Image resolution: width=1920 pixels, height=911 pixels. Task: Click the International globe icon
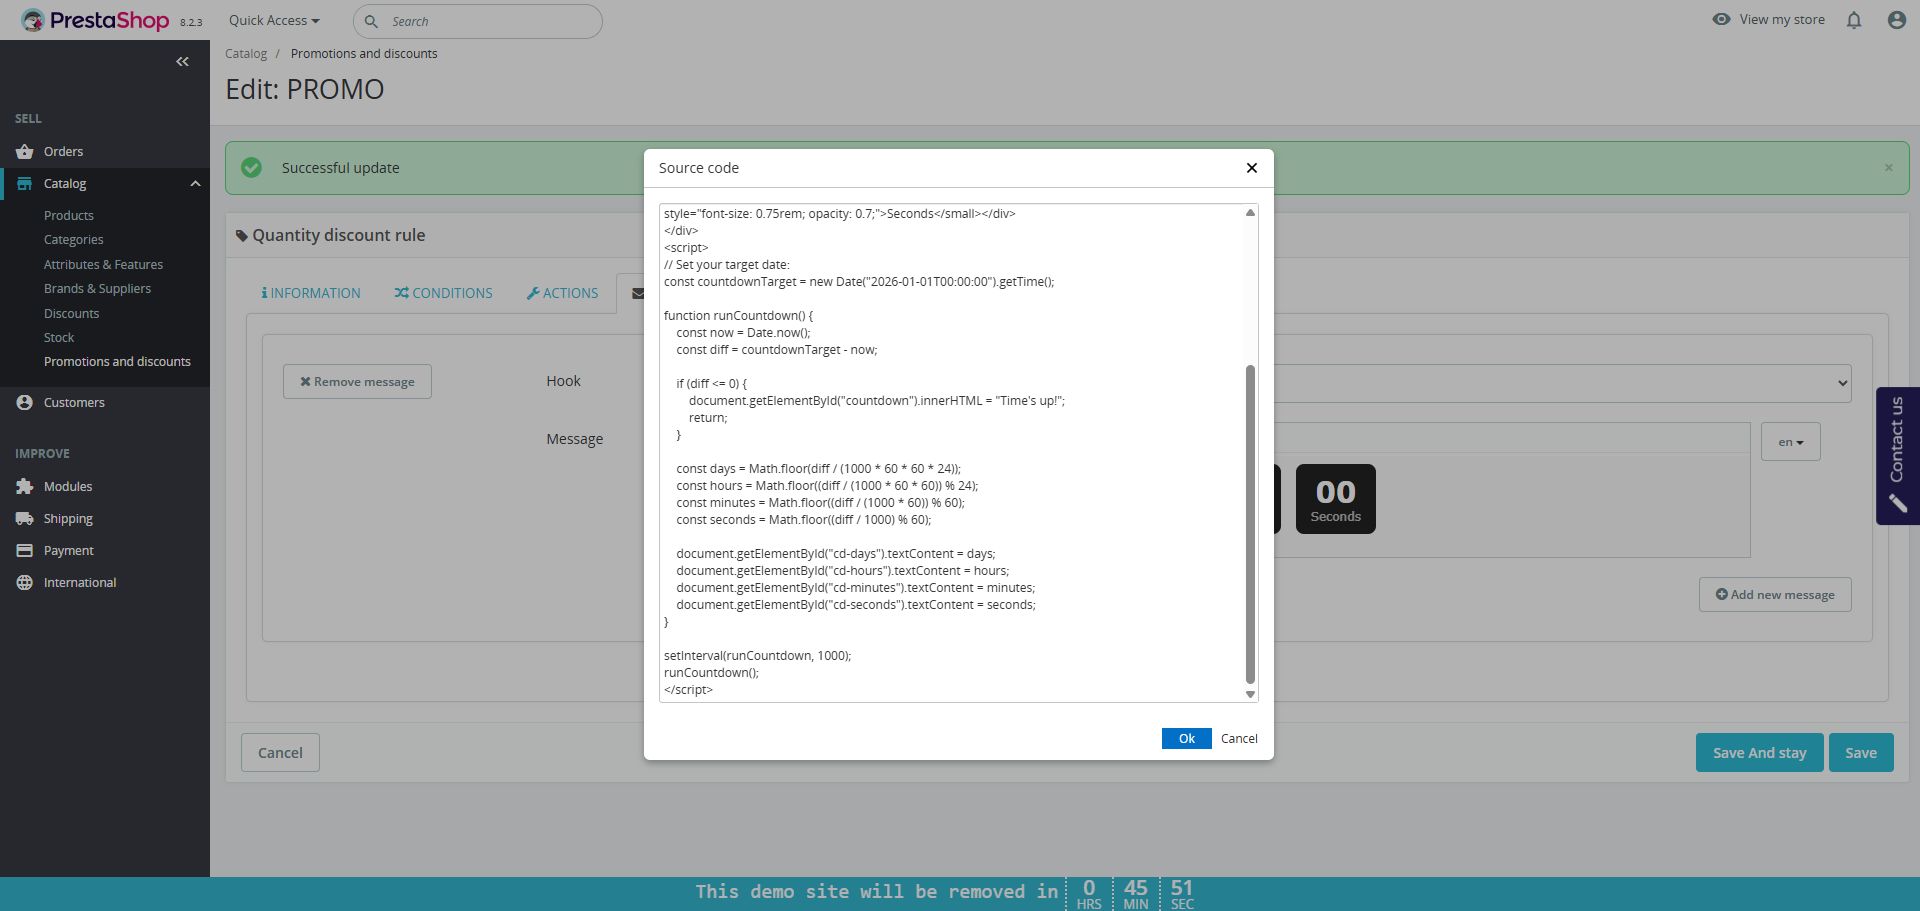(x=25, y=583)
